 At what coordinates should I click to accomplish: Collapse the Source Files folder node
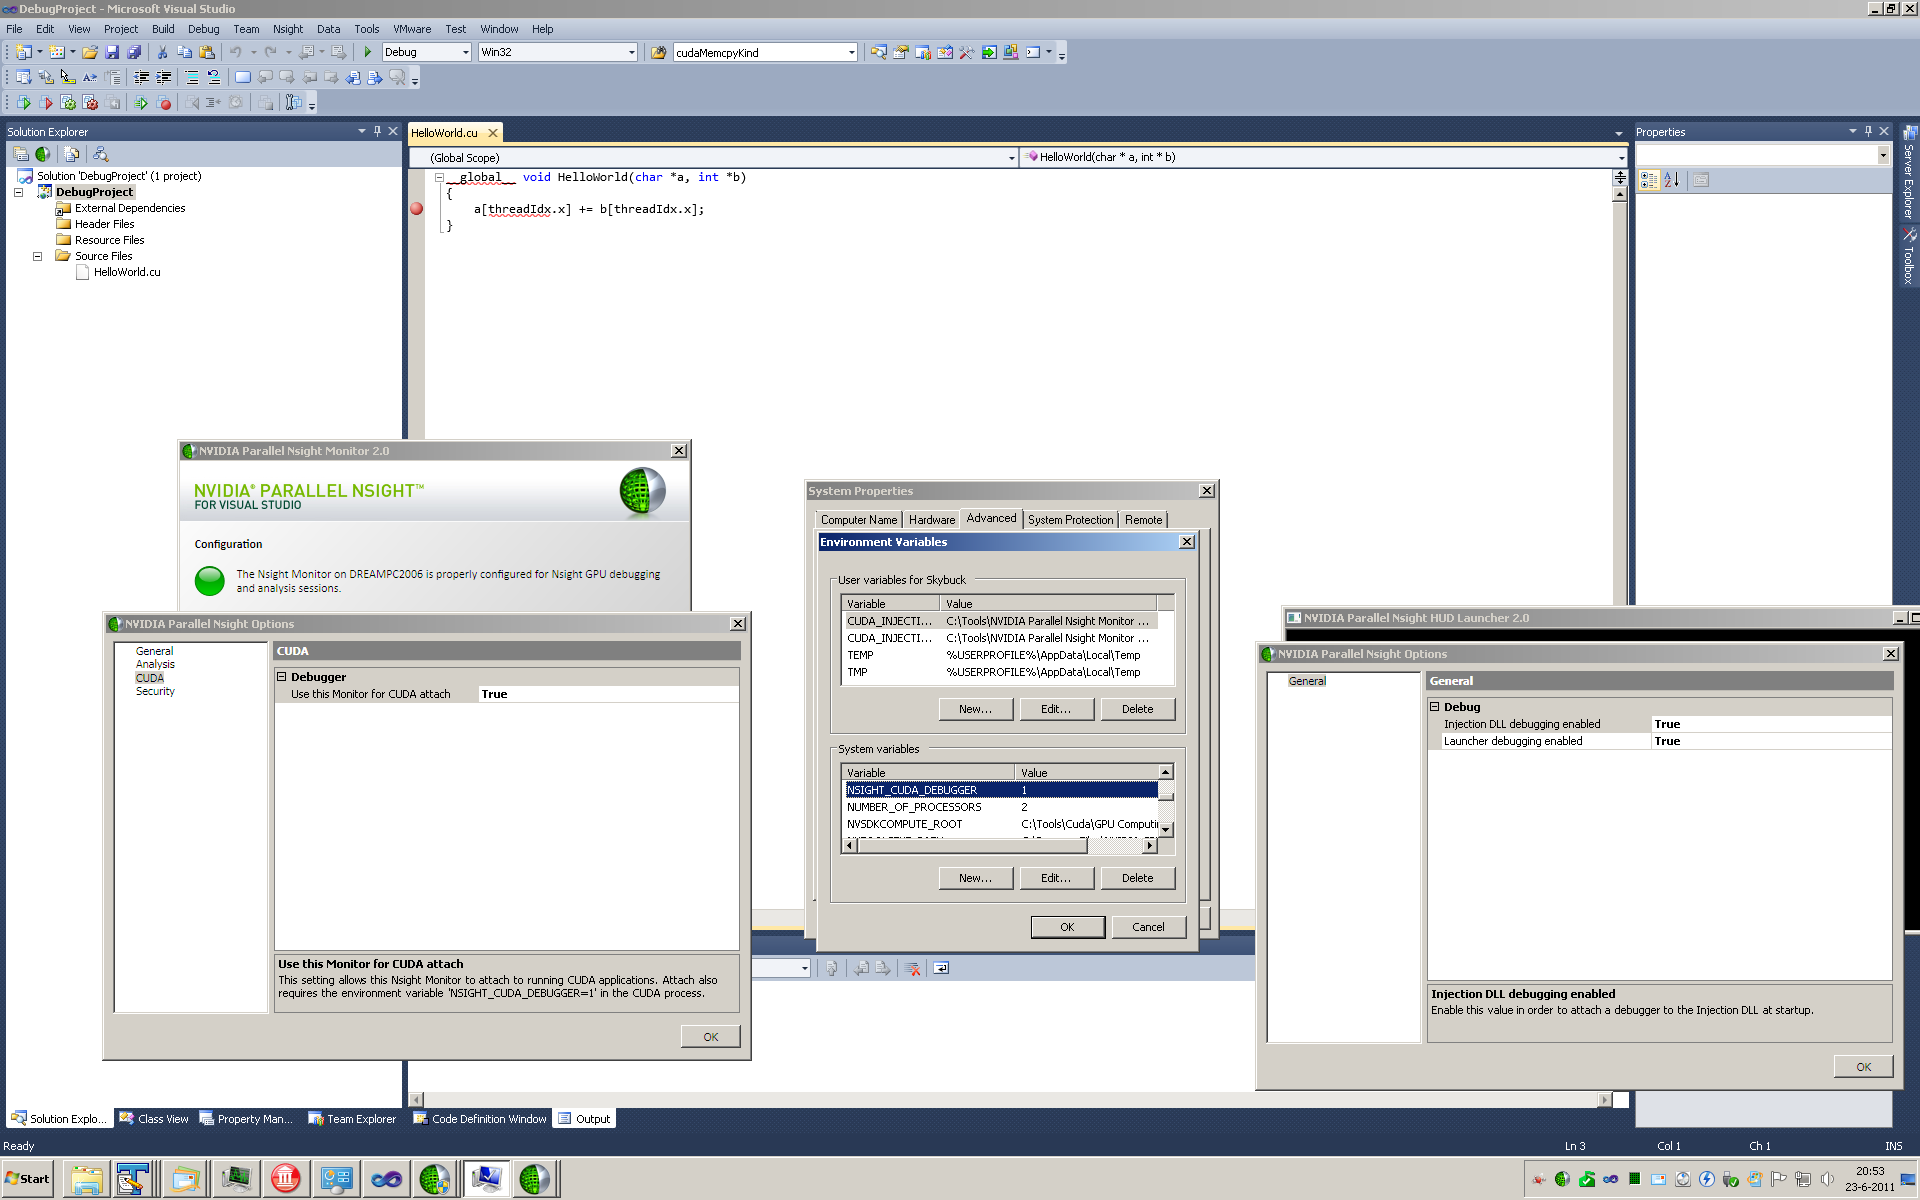click(x=37, y=256)
